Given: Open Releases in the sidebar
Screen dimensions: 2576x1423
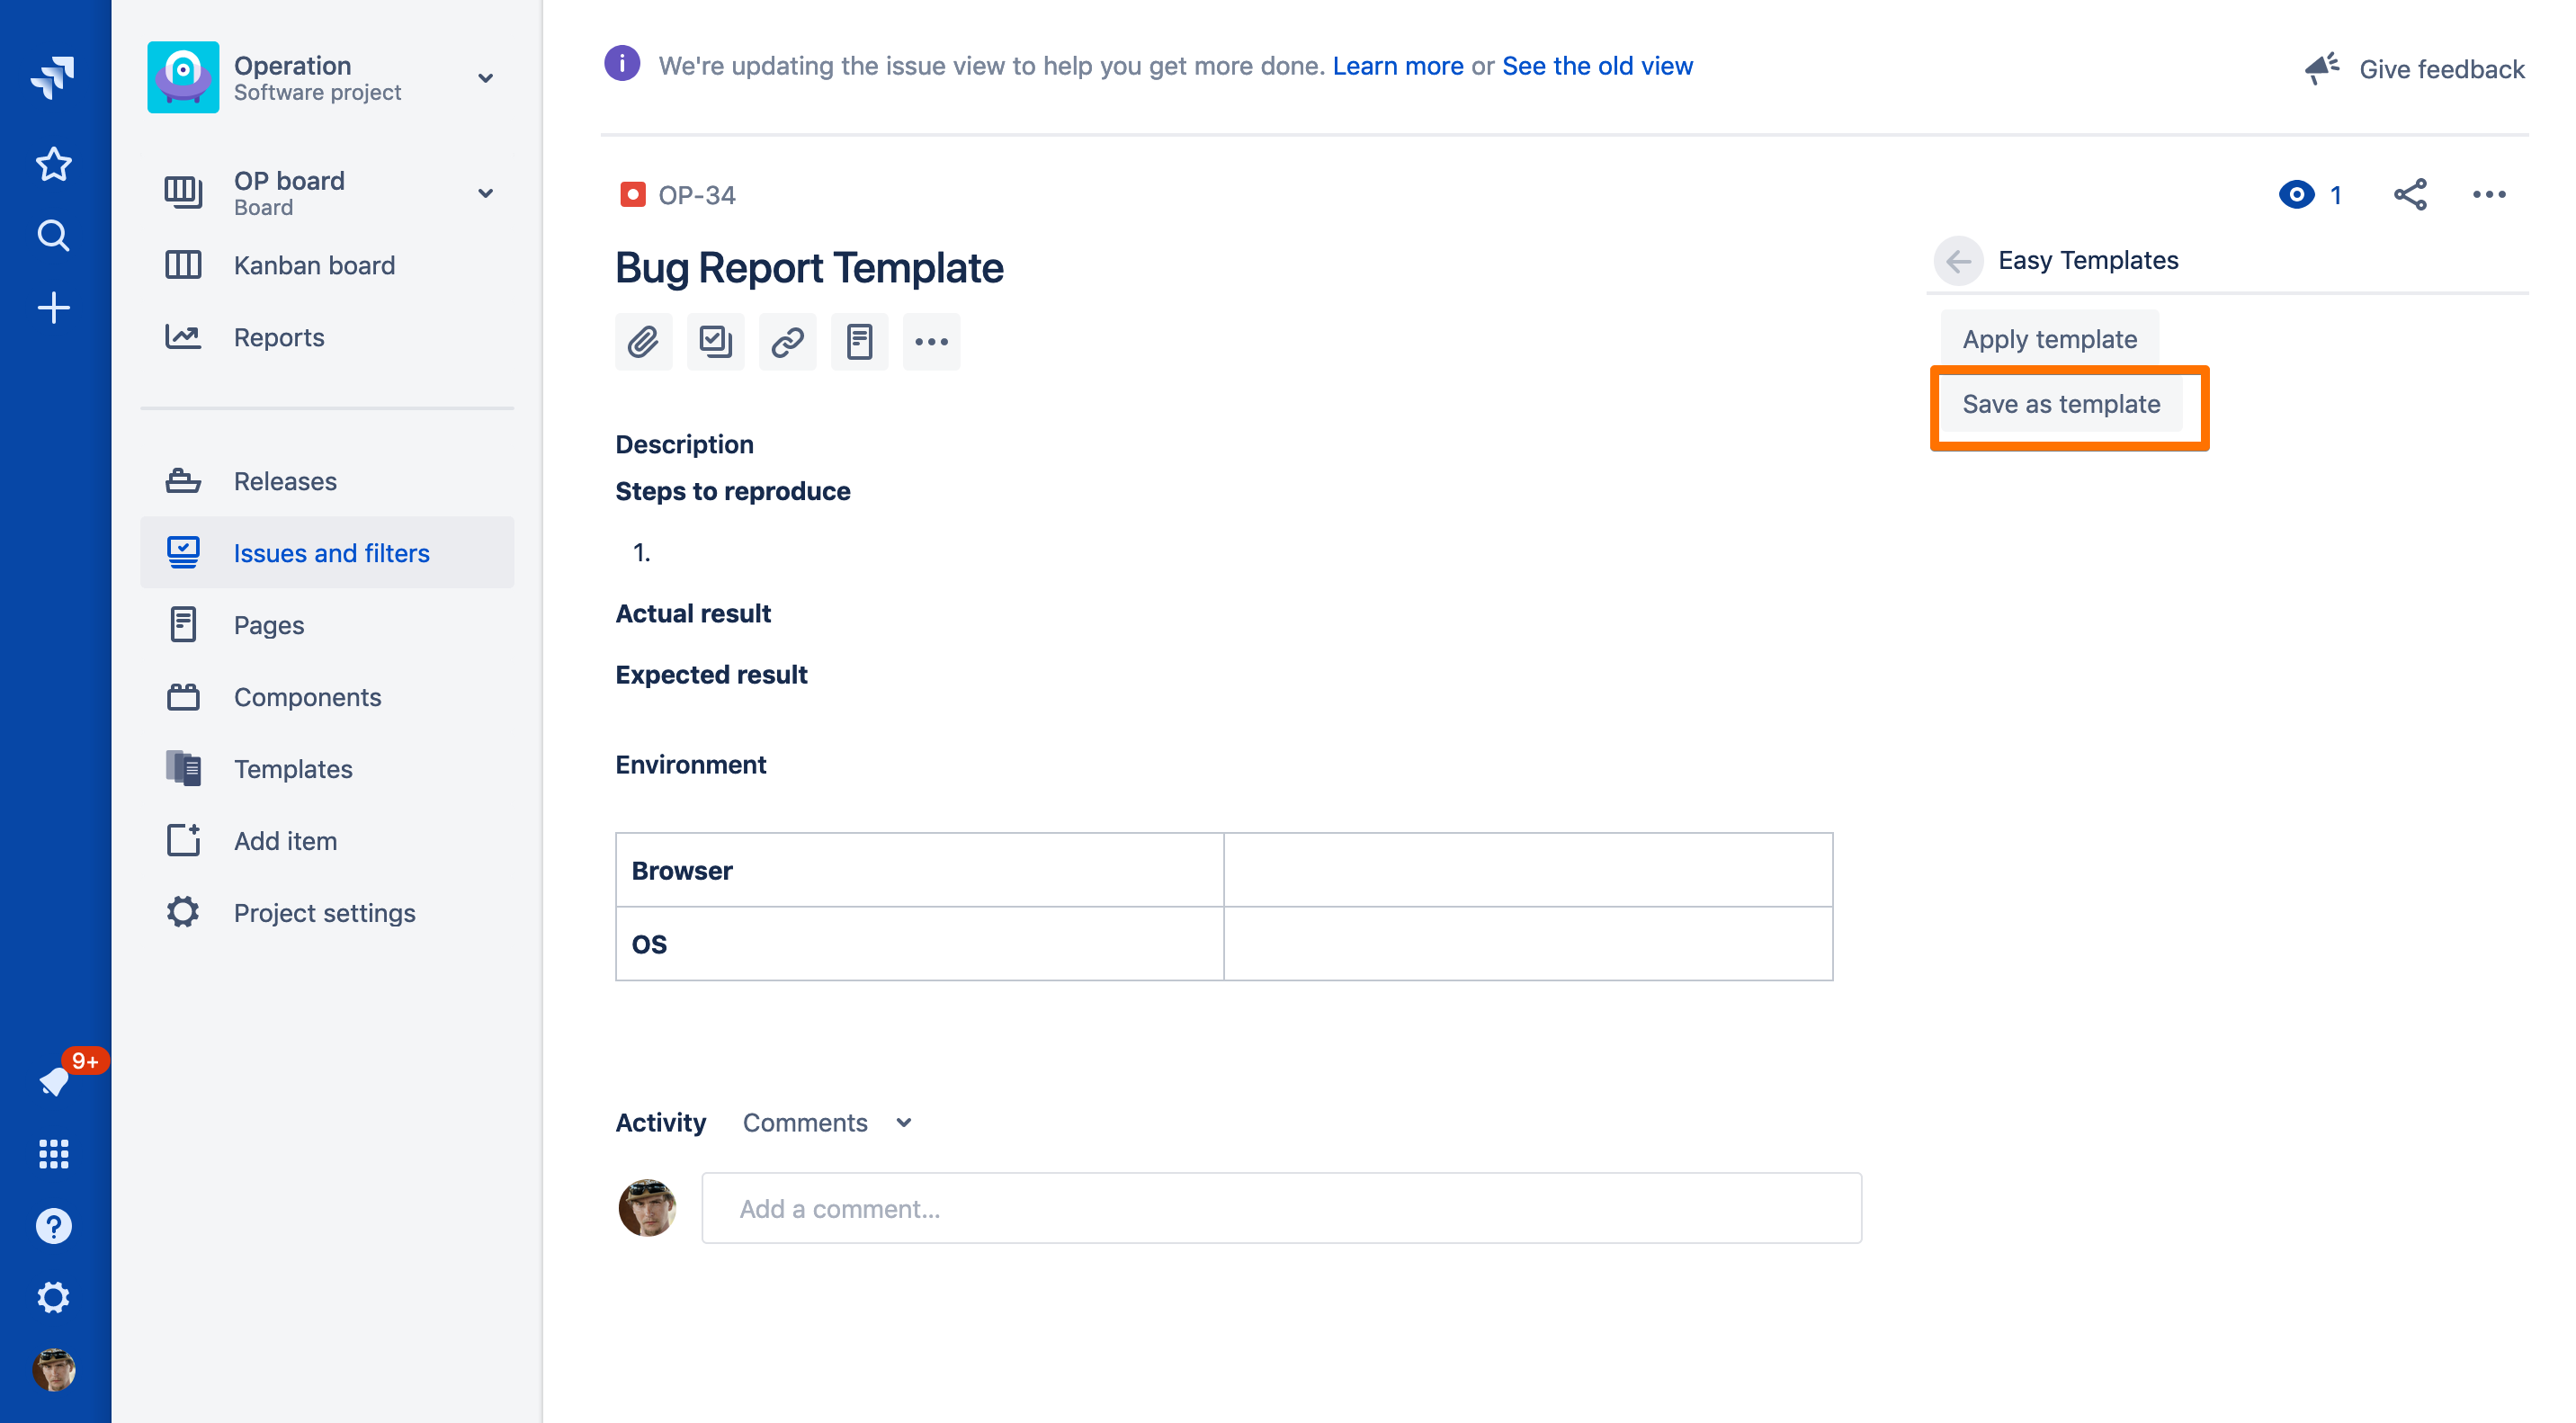Looking at the screenshot, I should click(285, 481).
